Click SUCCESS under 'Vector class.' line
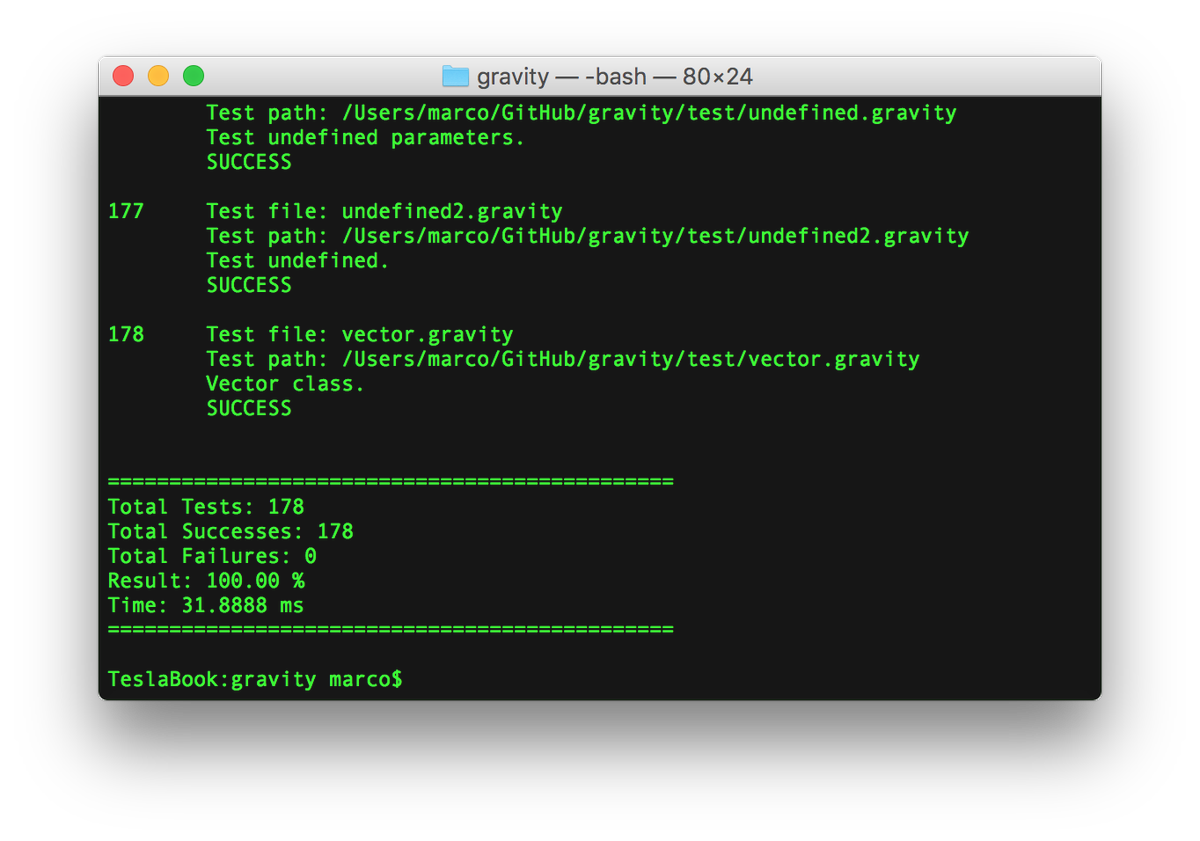 [249, 408]
